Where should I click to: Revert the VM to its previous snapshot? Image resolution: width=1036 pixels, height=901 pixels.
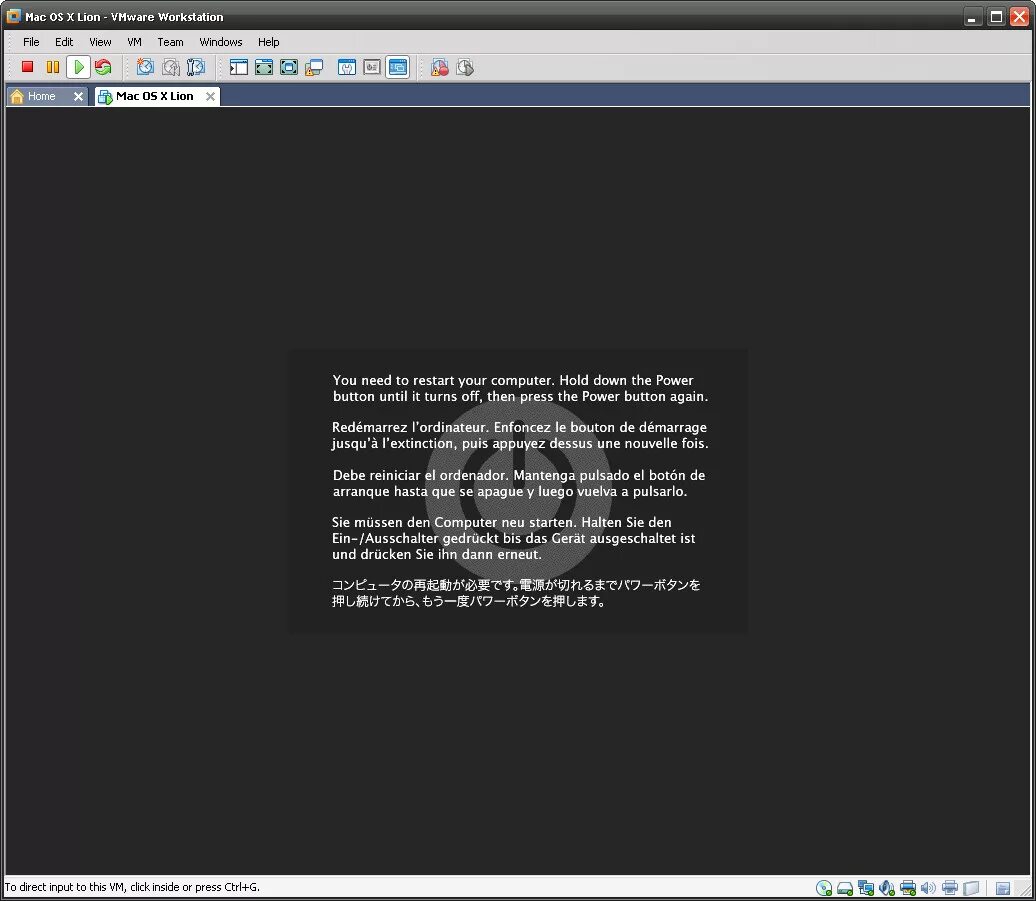170,67
